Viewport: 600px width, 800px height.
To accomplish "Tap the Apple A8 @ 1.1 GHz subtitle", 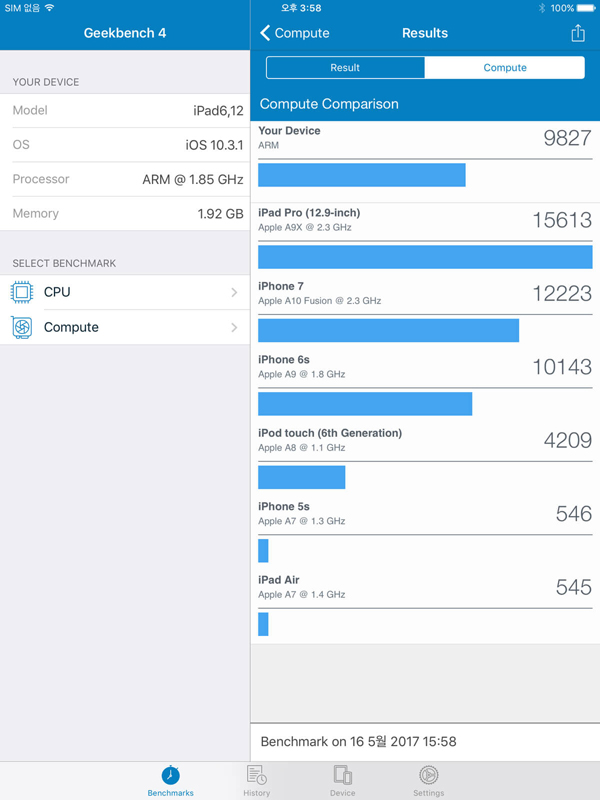I will [302, 448].
